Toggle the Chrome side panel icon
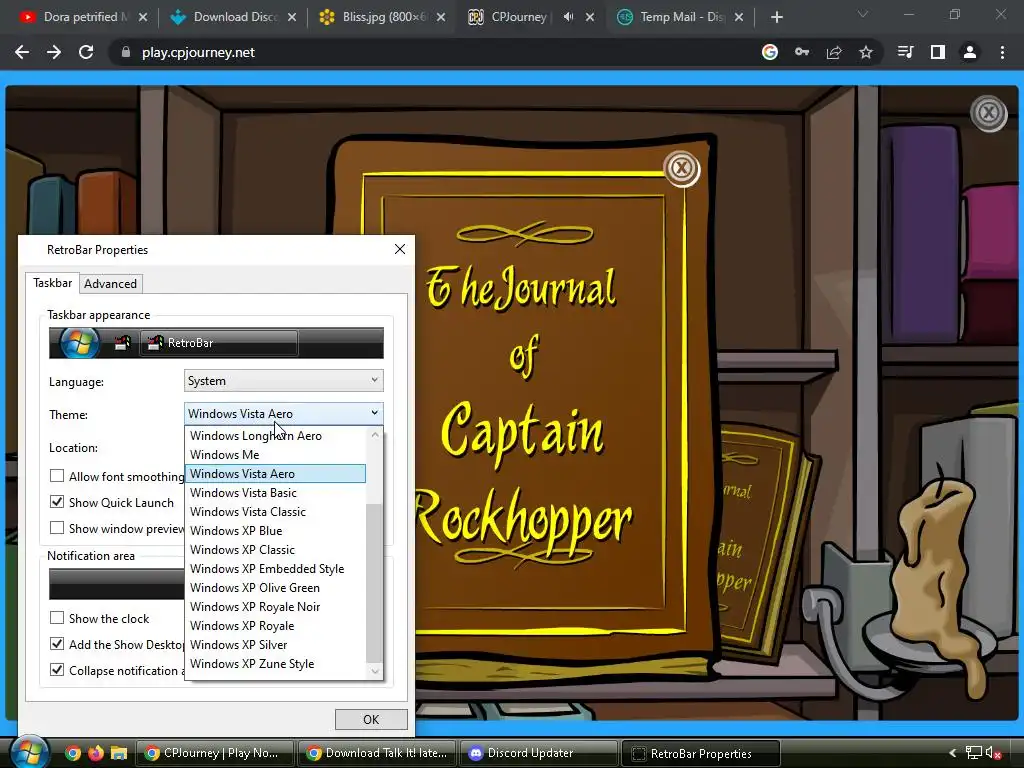 [938, 52]
